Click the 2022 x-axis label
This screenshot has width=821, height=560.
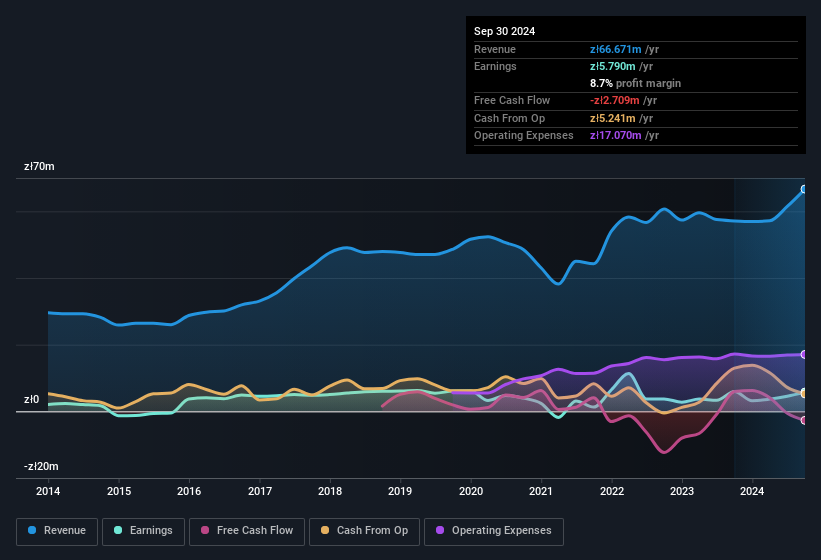pyautogui.click(x=612, y=491)
